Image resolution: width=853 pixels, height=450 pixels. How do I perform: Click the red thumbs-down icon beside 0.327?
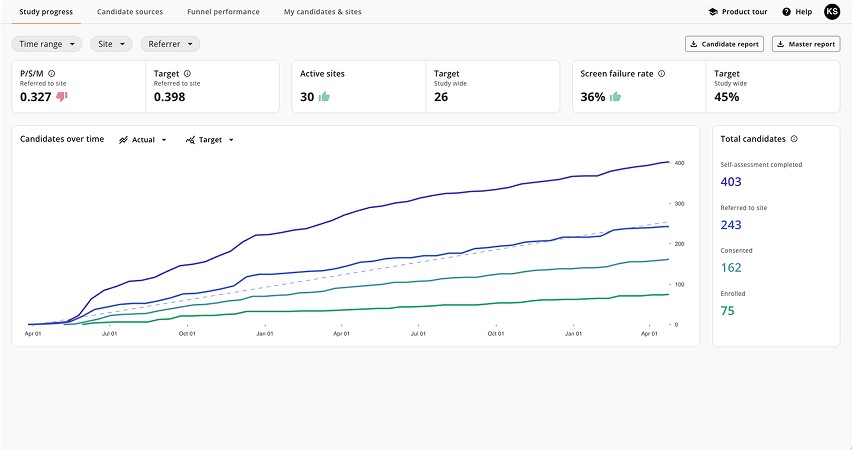pos(62,97)
